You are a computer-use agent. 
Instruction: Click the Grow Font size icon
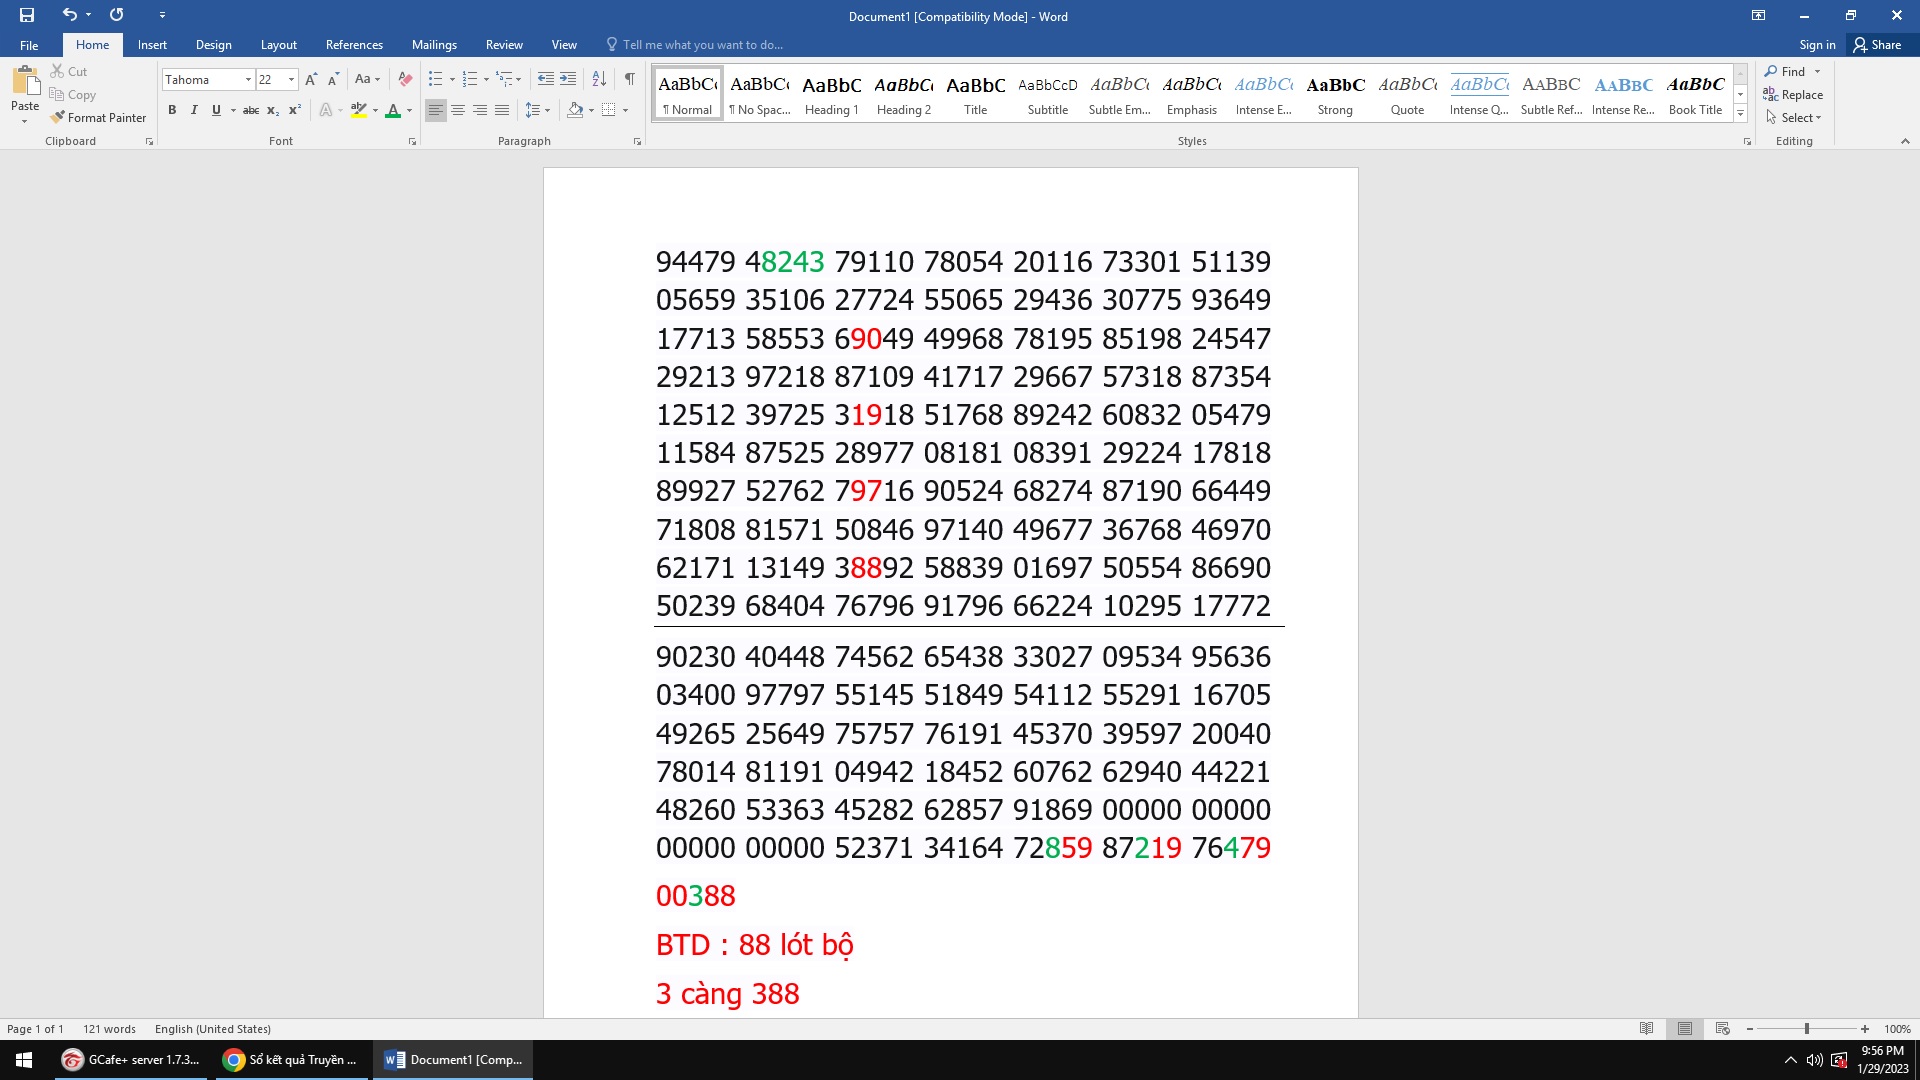[x=311, y=79]
